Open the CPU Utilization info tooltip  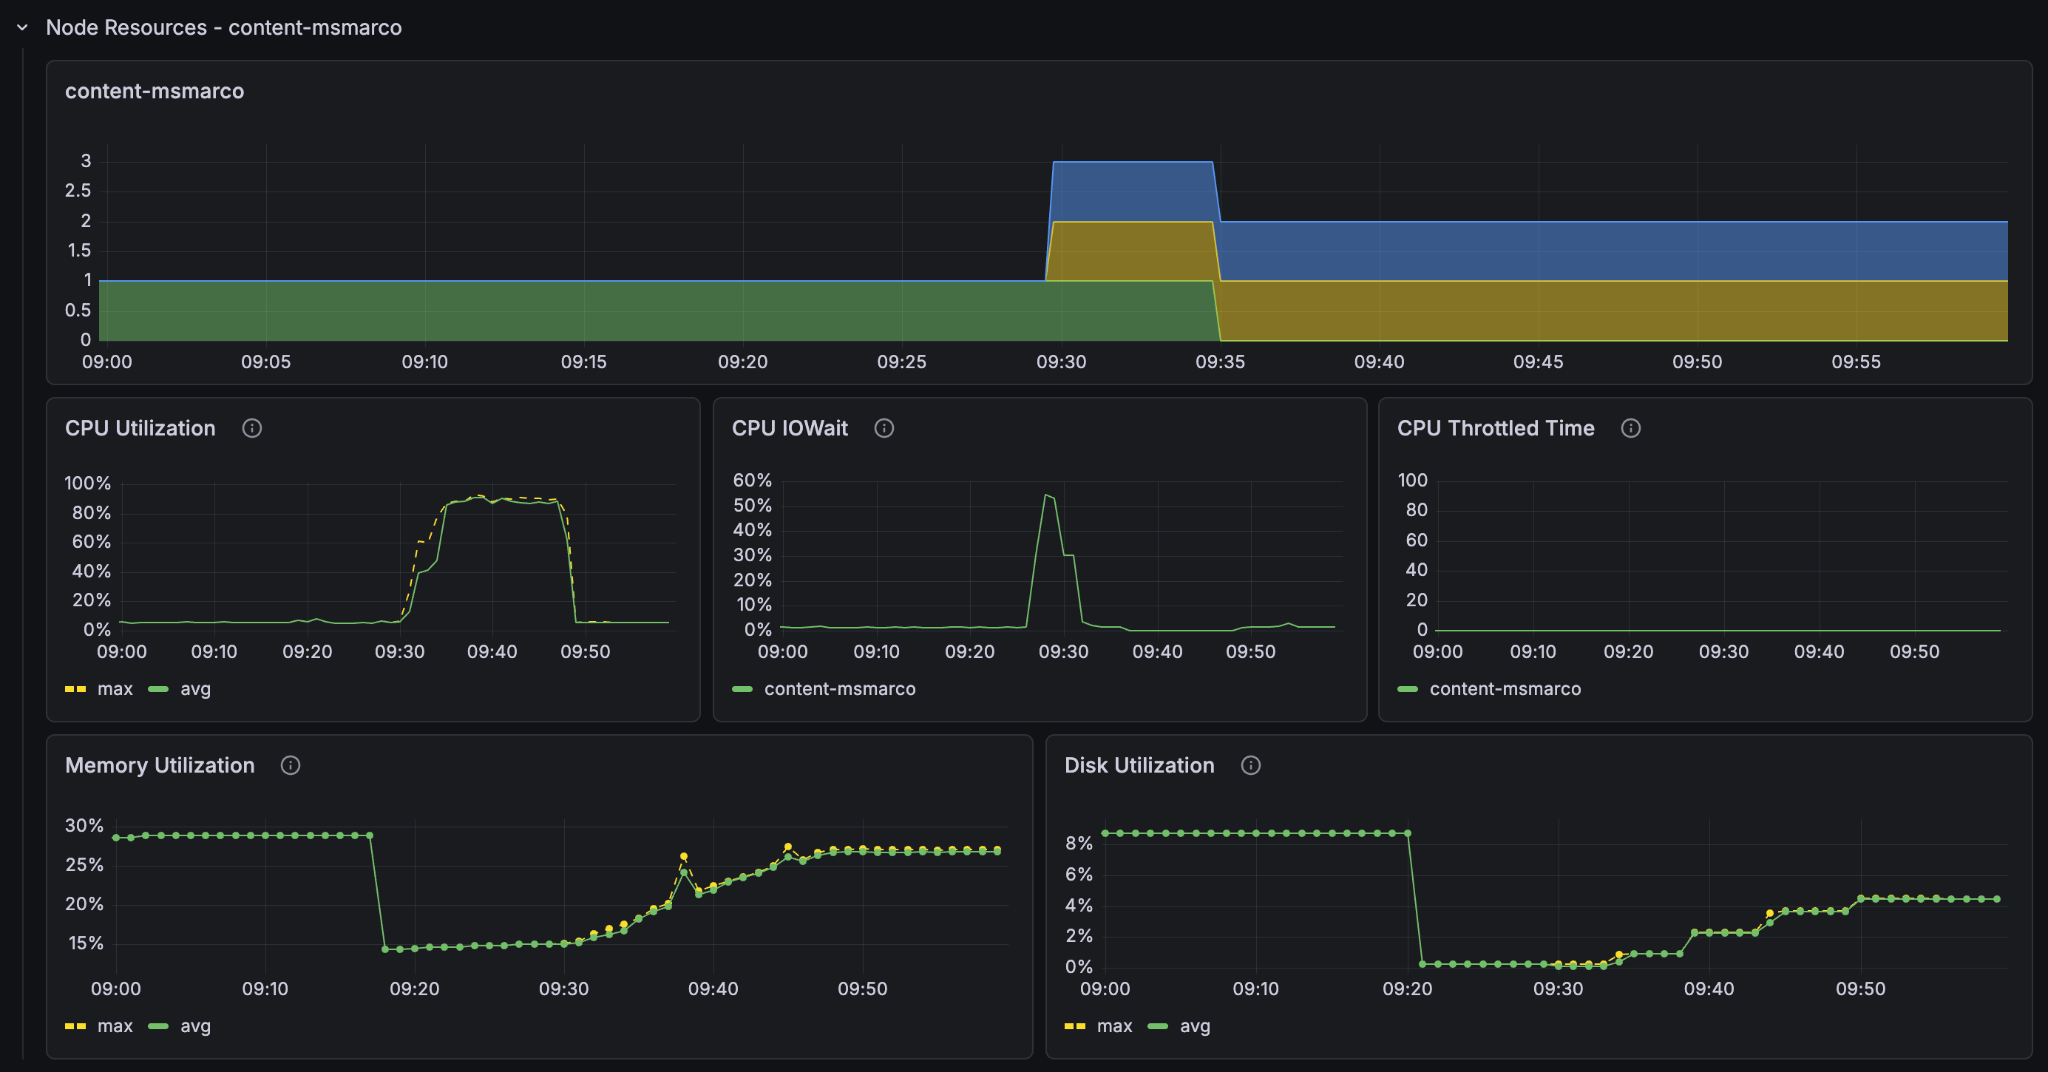click(x=252, y=428)
